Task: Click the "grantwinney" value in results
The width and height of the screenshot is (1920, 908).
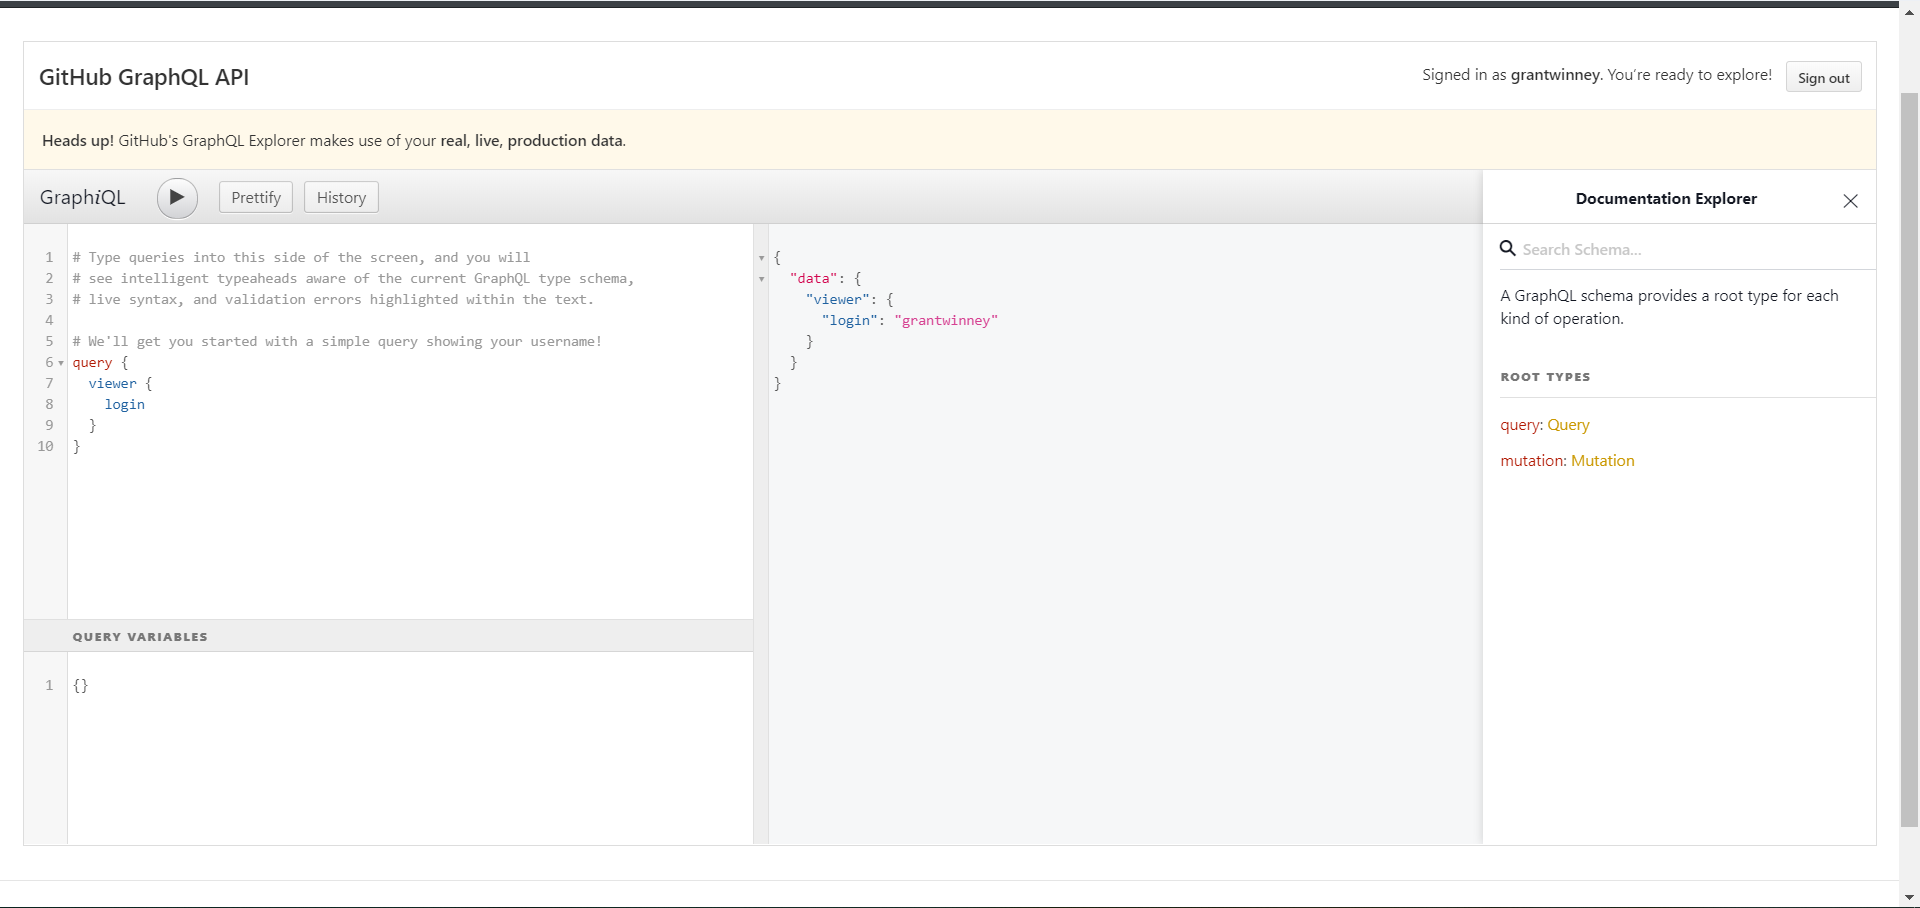Action: click(946, 321)
